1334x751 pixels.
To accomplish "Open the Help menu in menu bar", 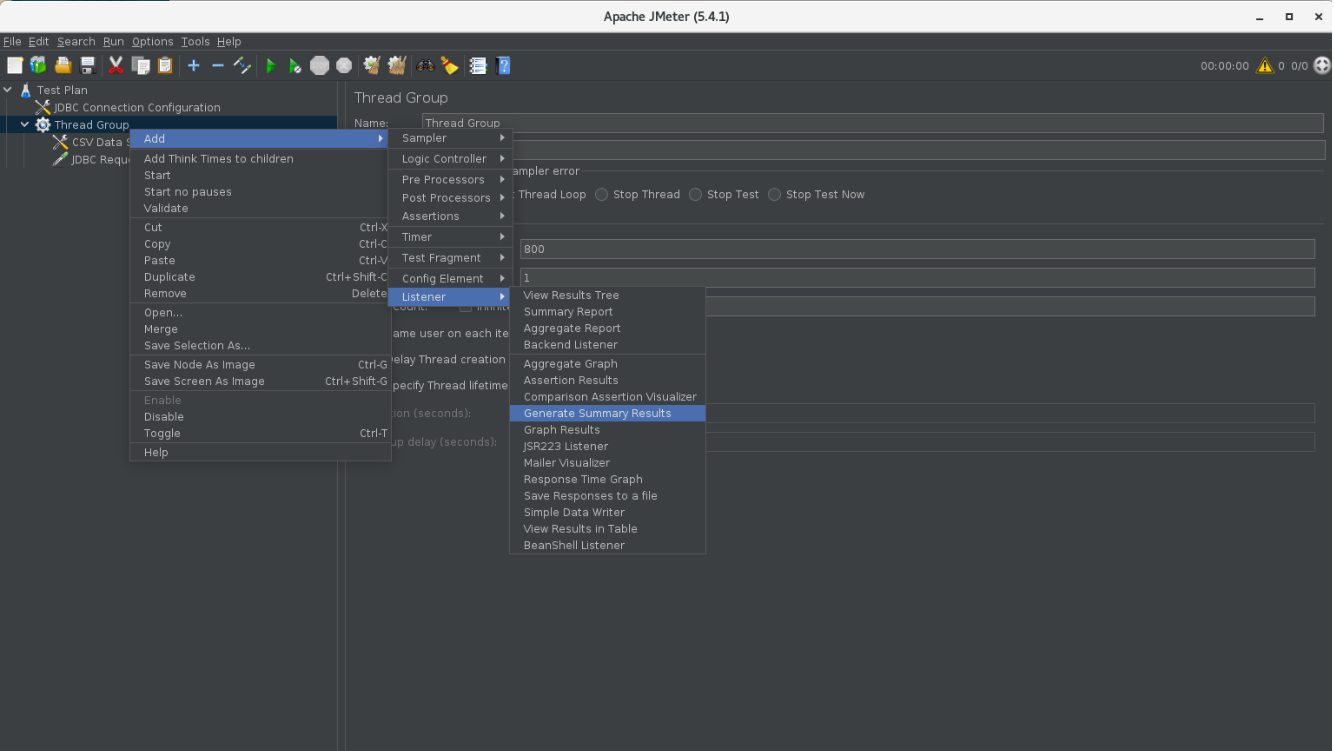I will coord(229,42).
